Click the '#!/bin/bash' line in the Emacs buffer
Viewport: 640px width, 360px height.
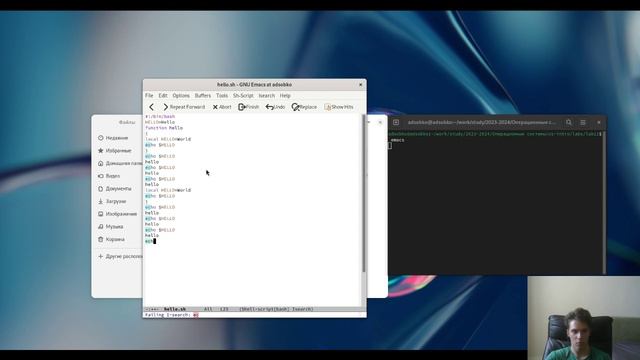pos(160,116)
